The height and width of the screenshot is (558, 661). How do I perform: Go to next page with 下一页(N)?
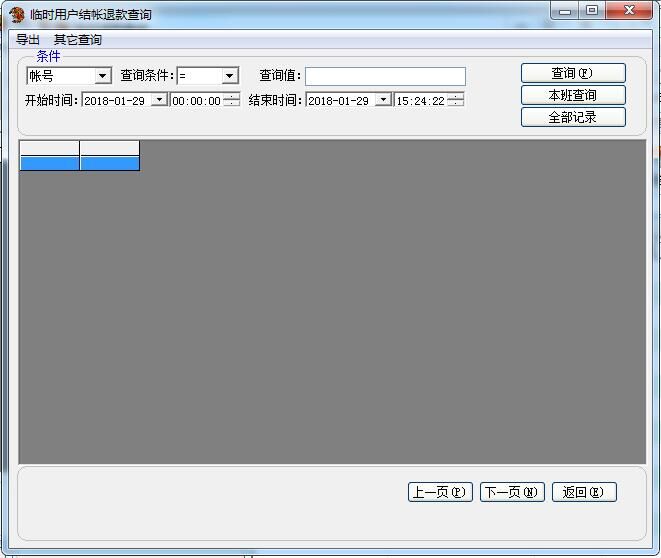point(512,492)
